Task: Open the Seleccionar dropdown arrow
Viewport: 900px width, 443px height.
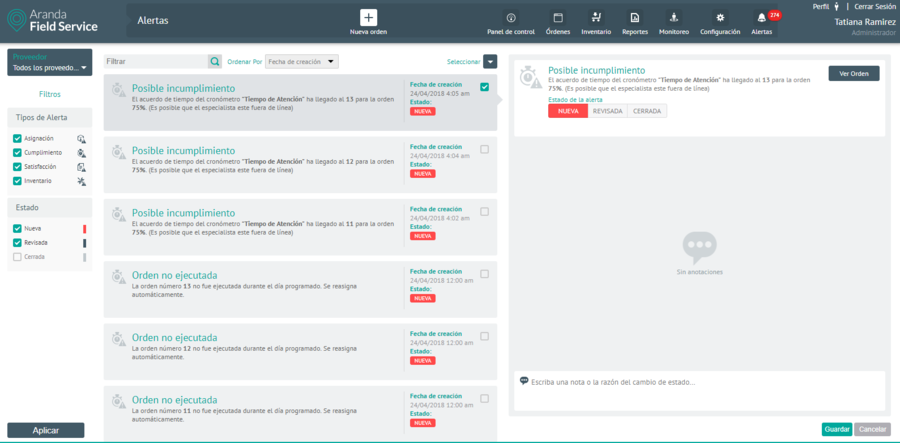Action: pyautogui.click(x=490, y=62)
